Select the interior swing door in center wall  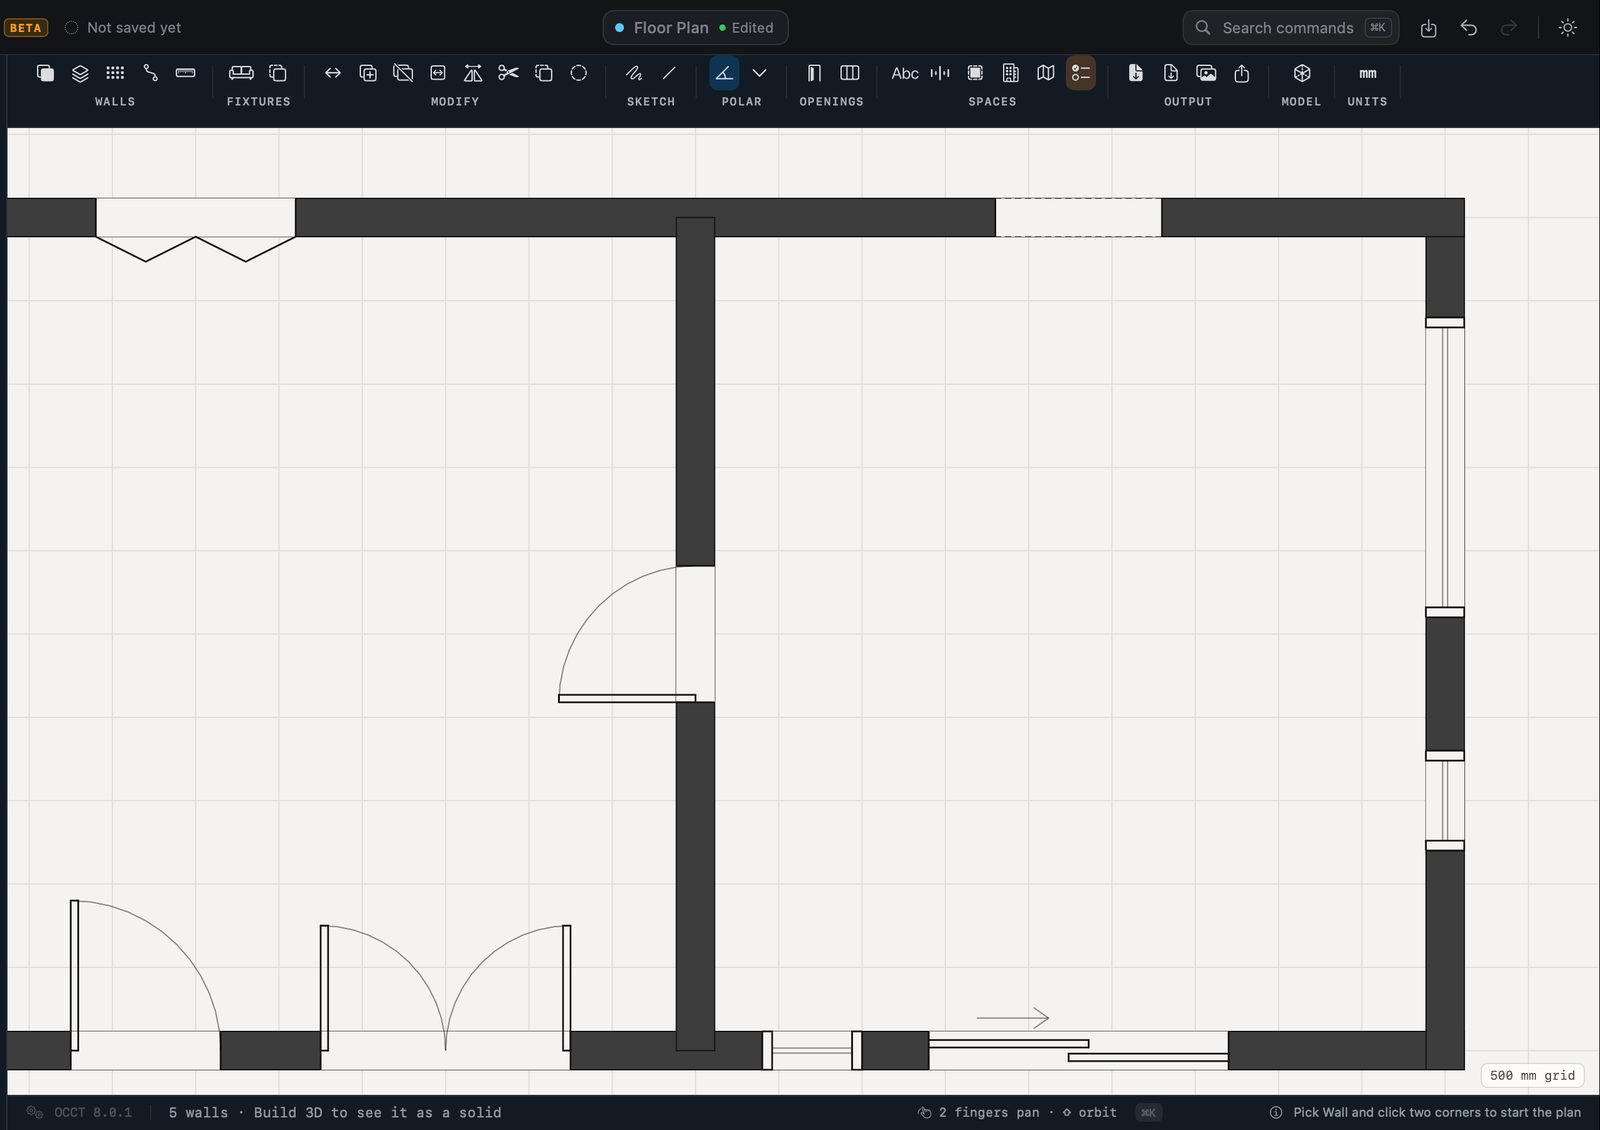pos(637,634)
